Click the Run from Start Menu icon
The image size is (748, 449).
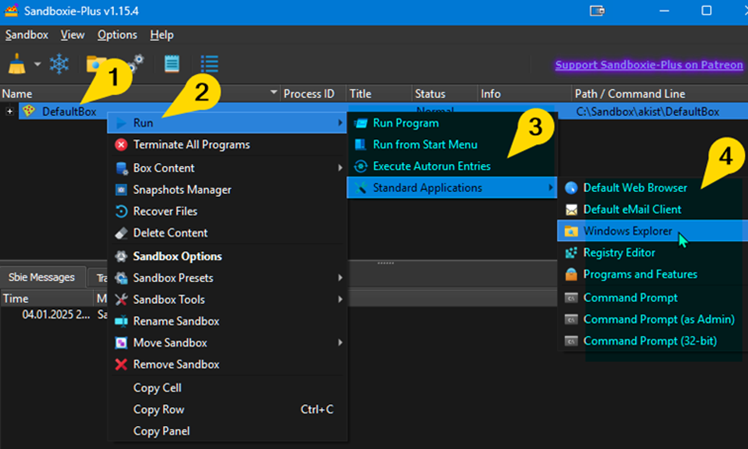point(361,145)
